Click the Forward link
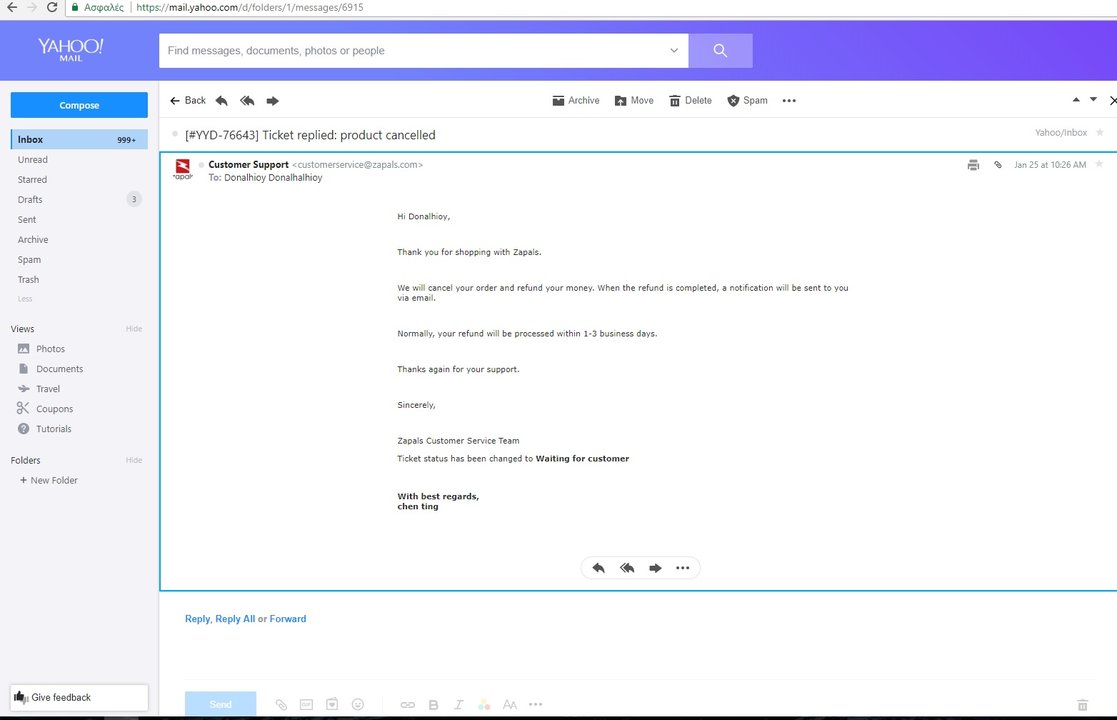 coord(288,619)
